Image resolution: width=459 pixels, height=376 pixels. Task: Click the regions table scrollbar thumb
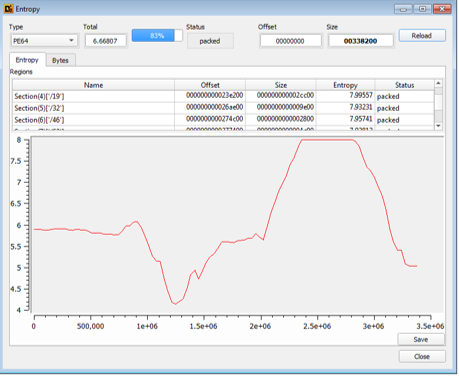[x=439, y=102]
